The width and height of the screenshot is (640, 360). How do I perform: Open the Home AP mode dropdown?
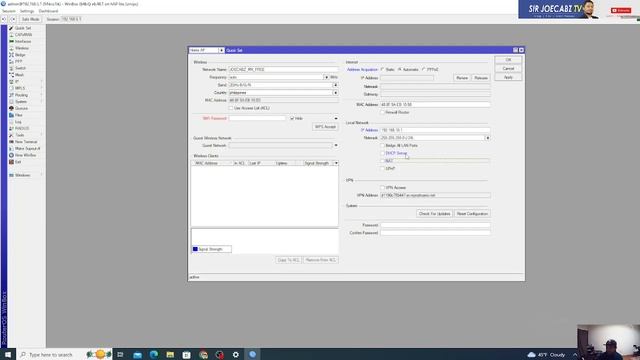pyautogui.click(x=221, y=50)
